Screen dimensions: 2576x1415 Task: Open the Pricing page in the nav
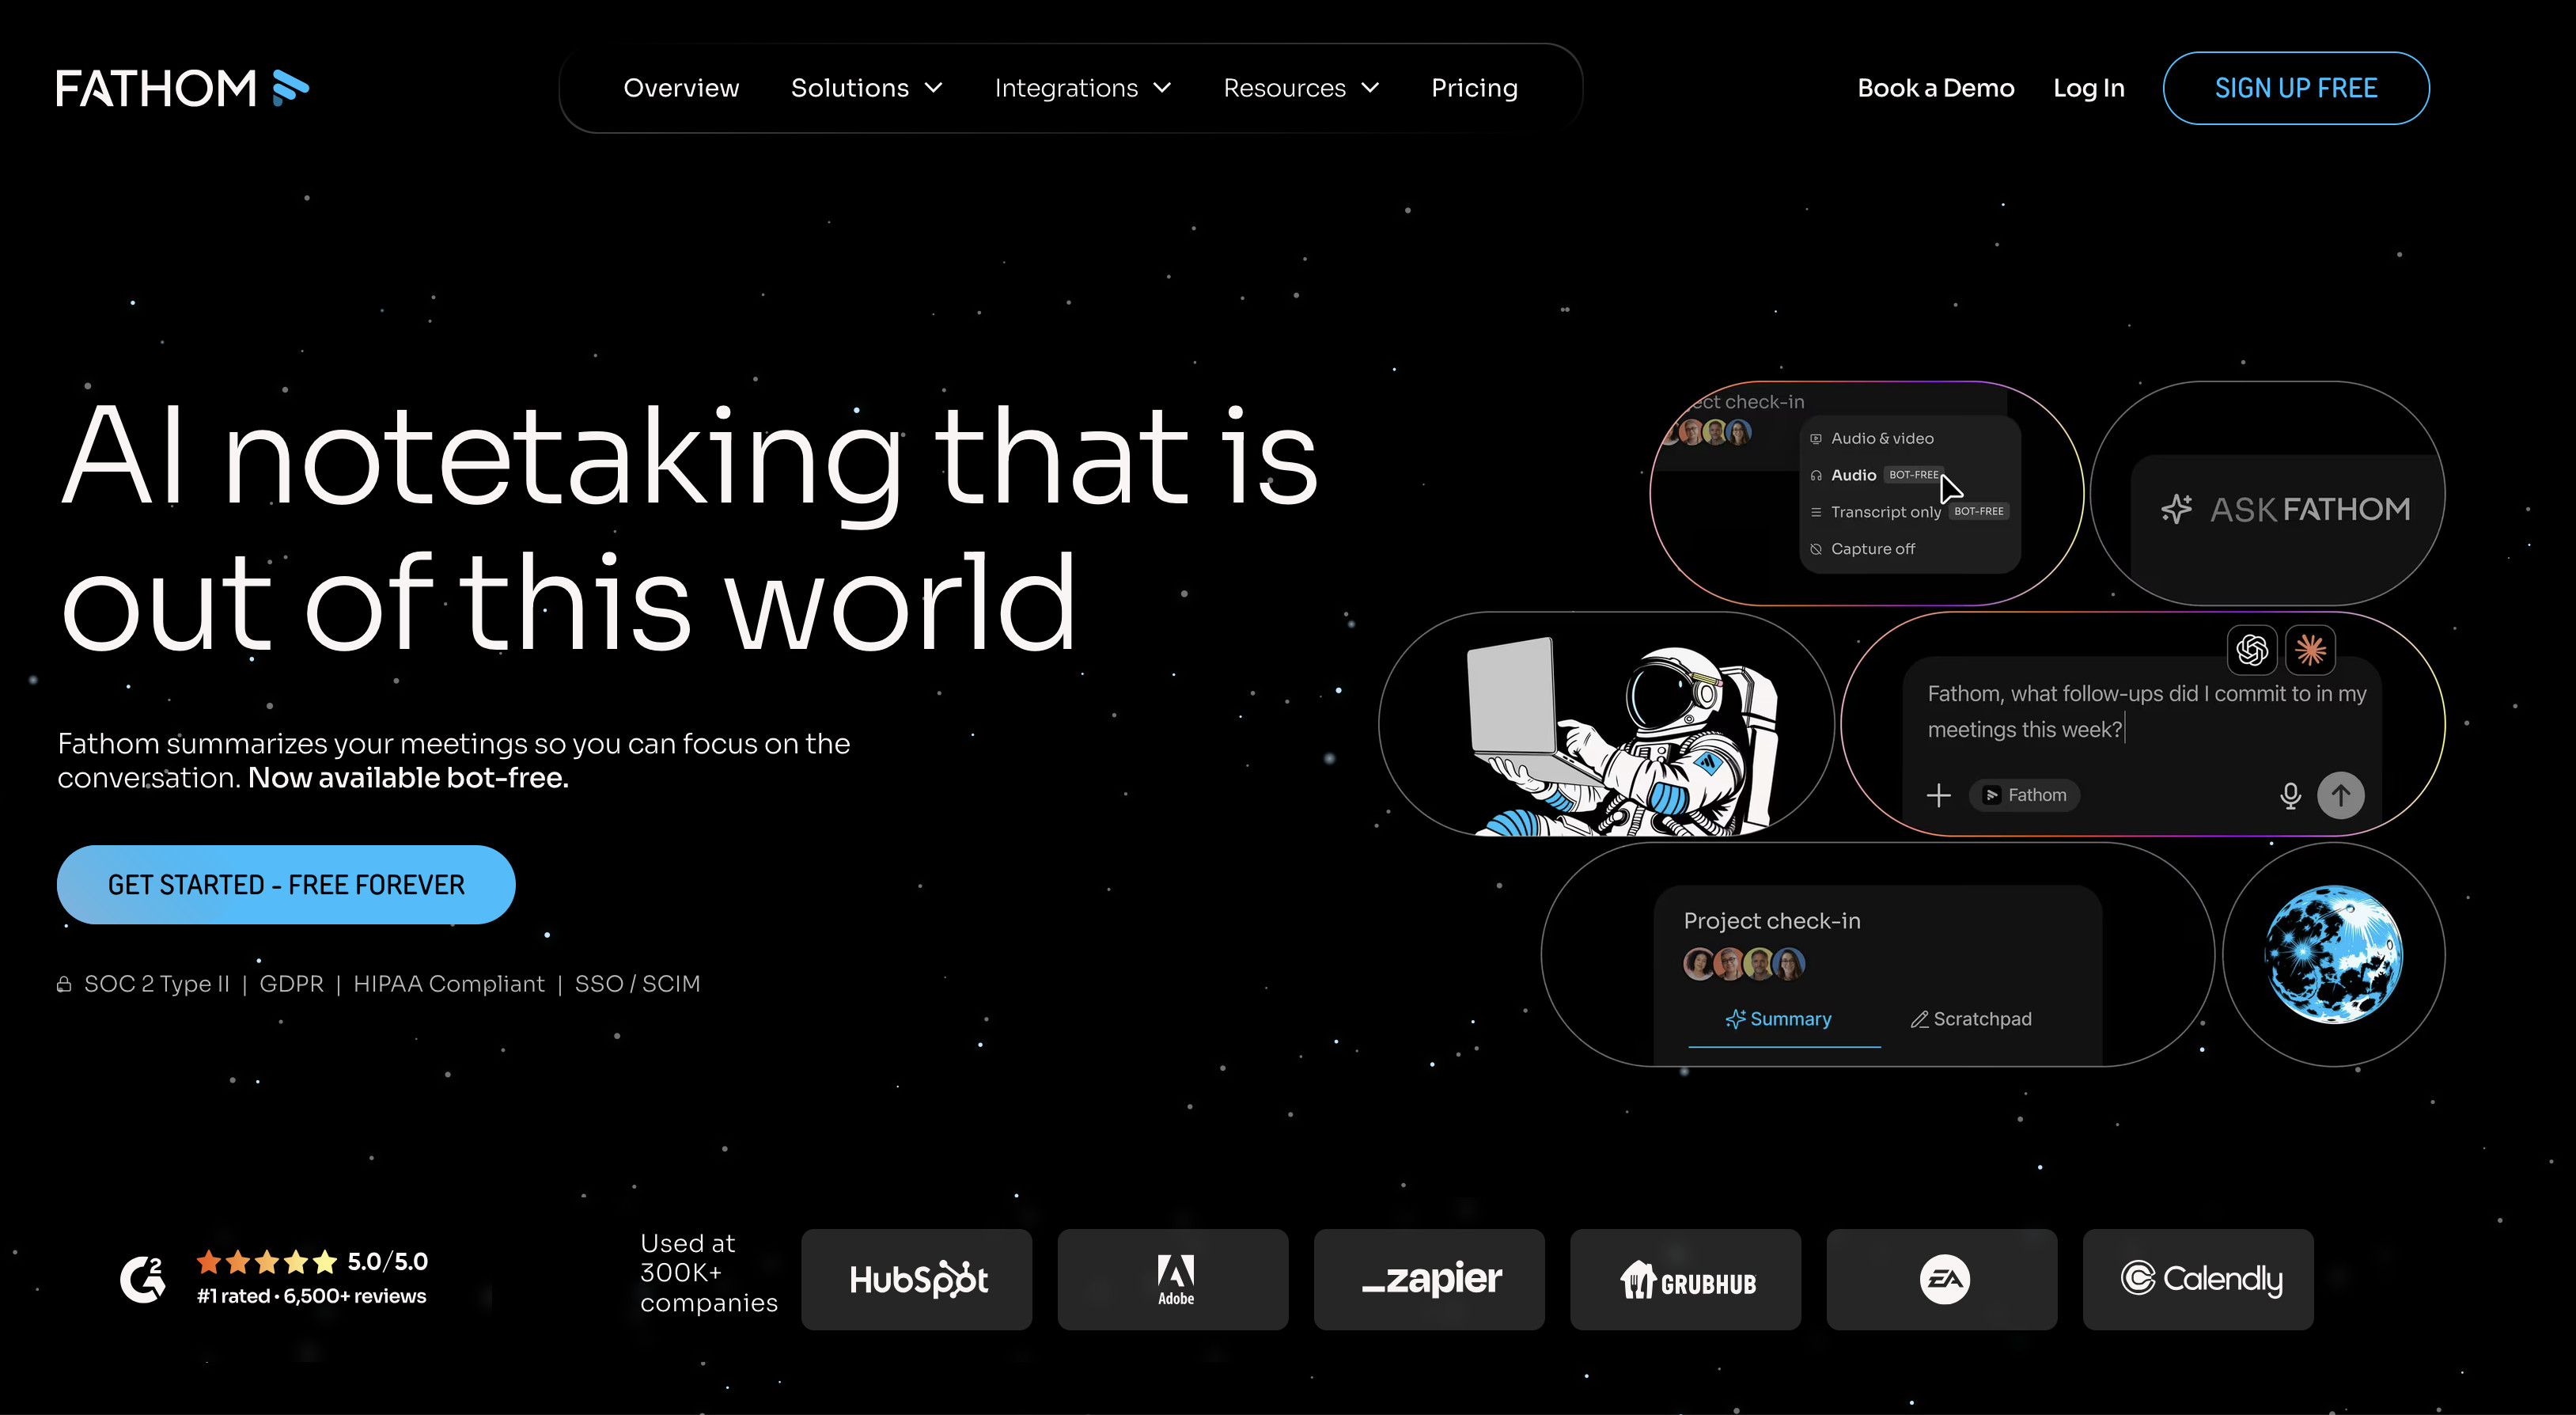pyautogui.click(x=1474, y=88)
